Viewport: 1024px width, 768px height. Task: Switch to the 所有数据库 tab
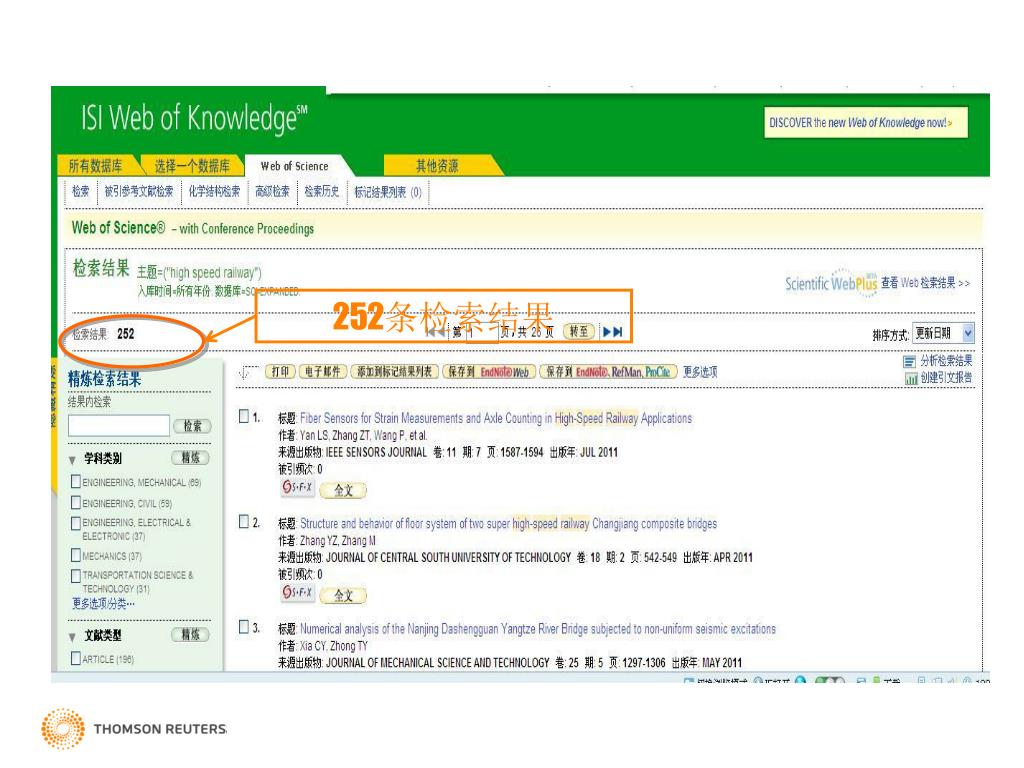pyautogui.click(x=95, y=166)
